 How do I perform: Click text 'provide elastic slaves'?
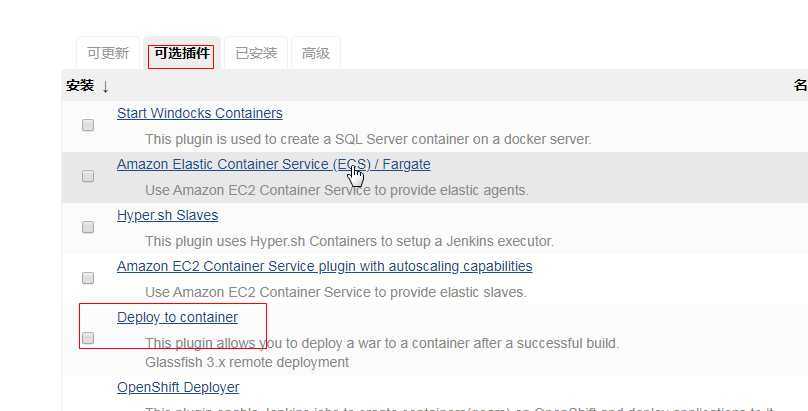point(458,292)
